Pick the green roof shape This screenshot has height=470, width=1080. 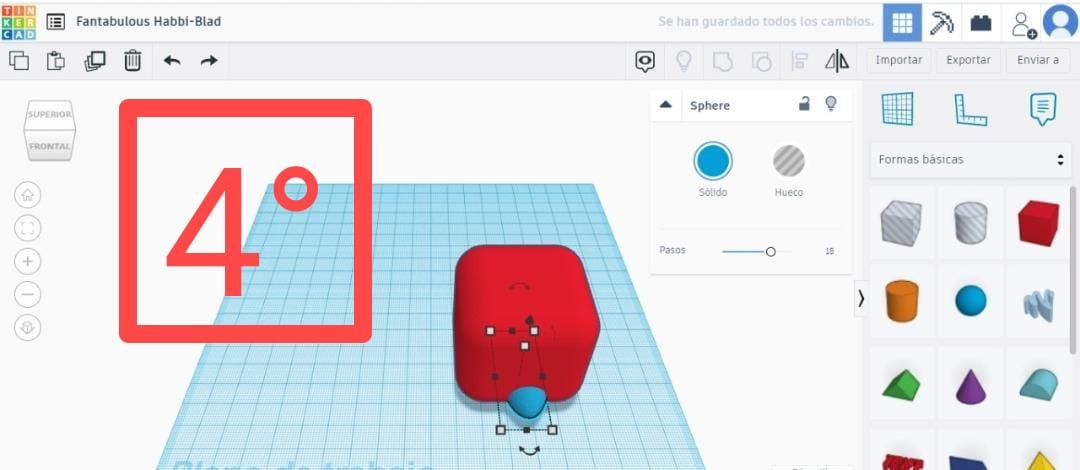pos(902,384)
